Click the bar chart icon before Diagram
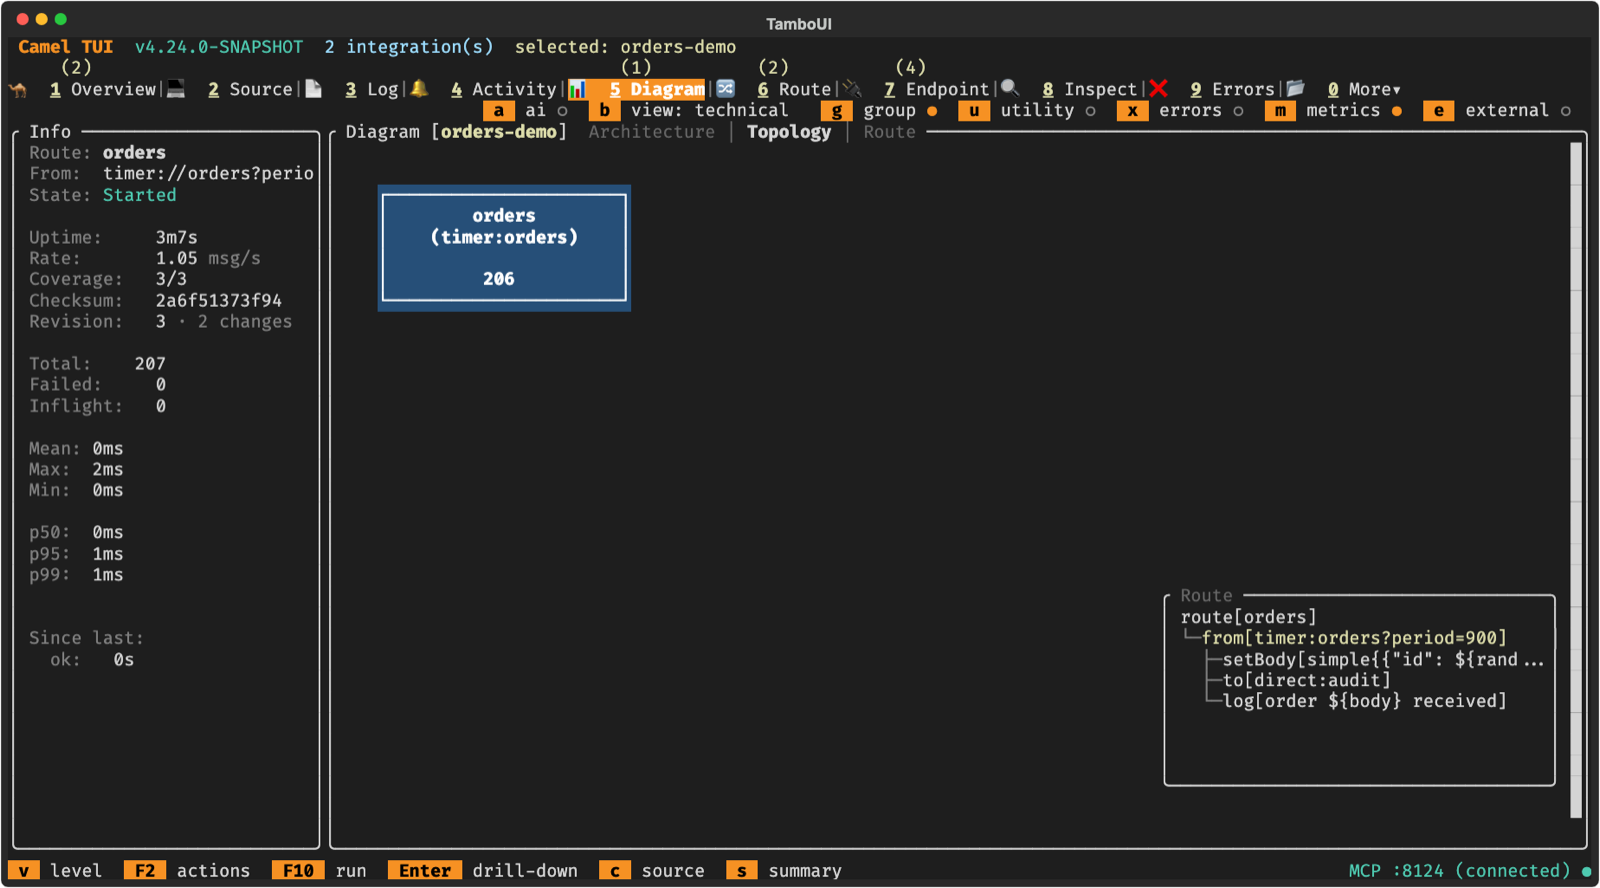Screen dimensions: 1600x888 point(577,89)
